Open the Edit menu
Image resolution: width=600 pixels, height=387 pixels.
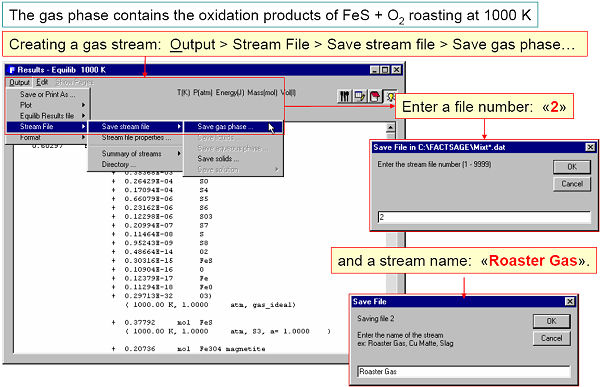pyautogui.click(x=42, y=82)
